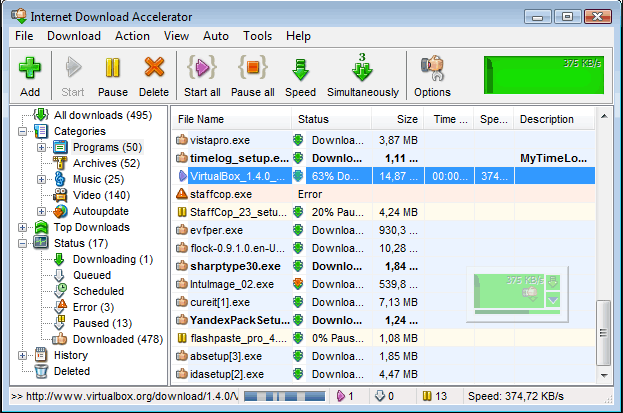This screenshot has width=623, height=413.
Task: Expand the Top Downloads tree node
Action: click(x=23, y=227)
